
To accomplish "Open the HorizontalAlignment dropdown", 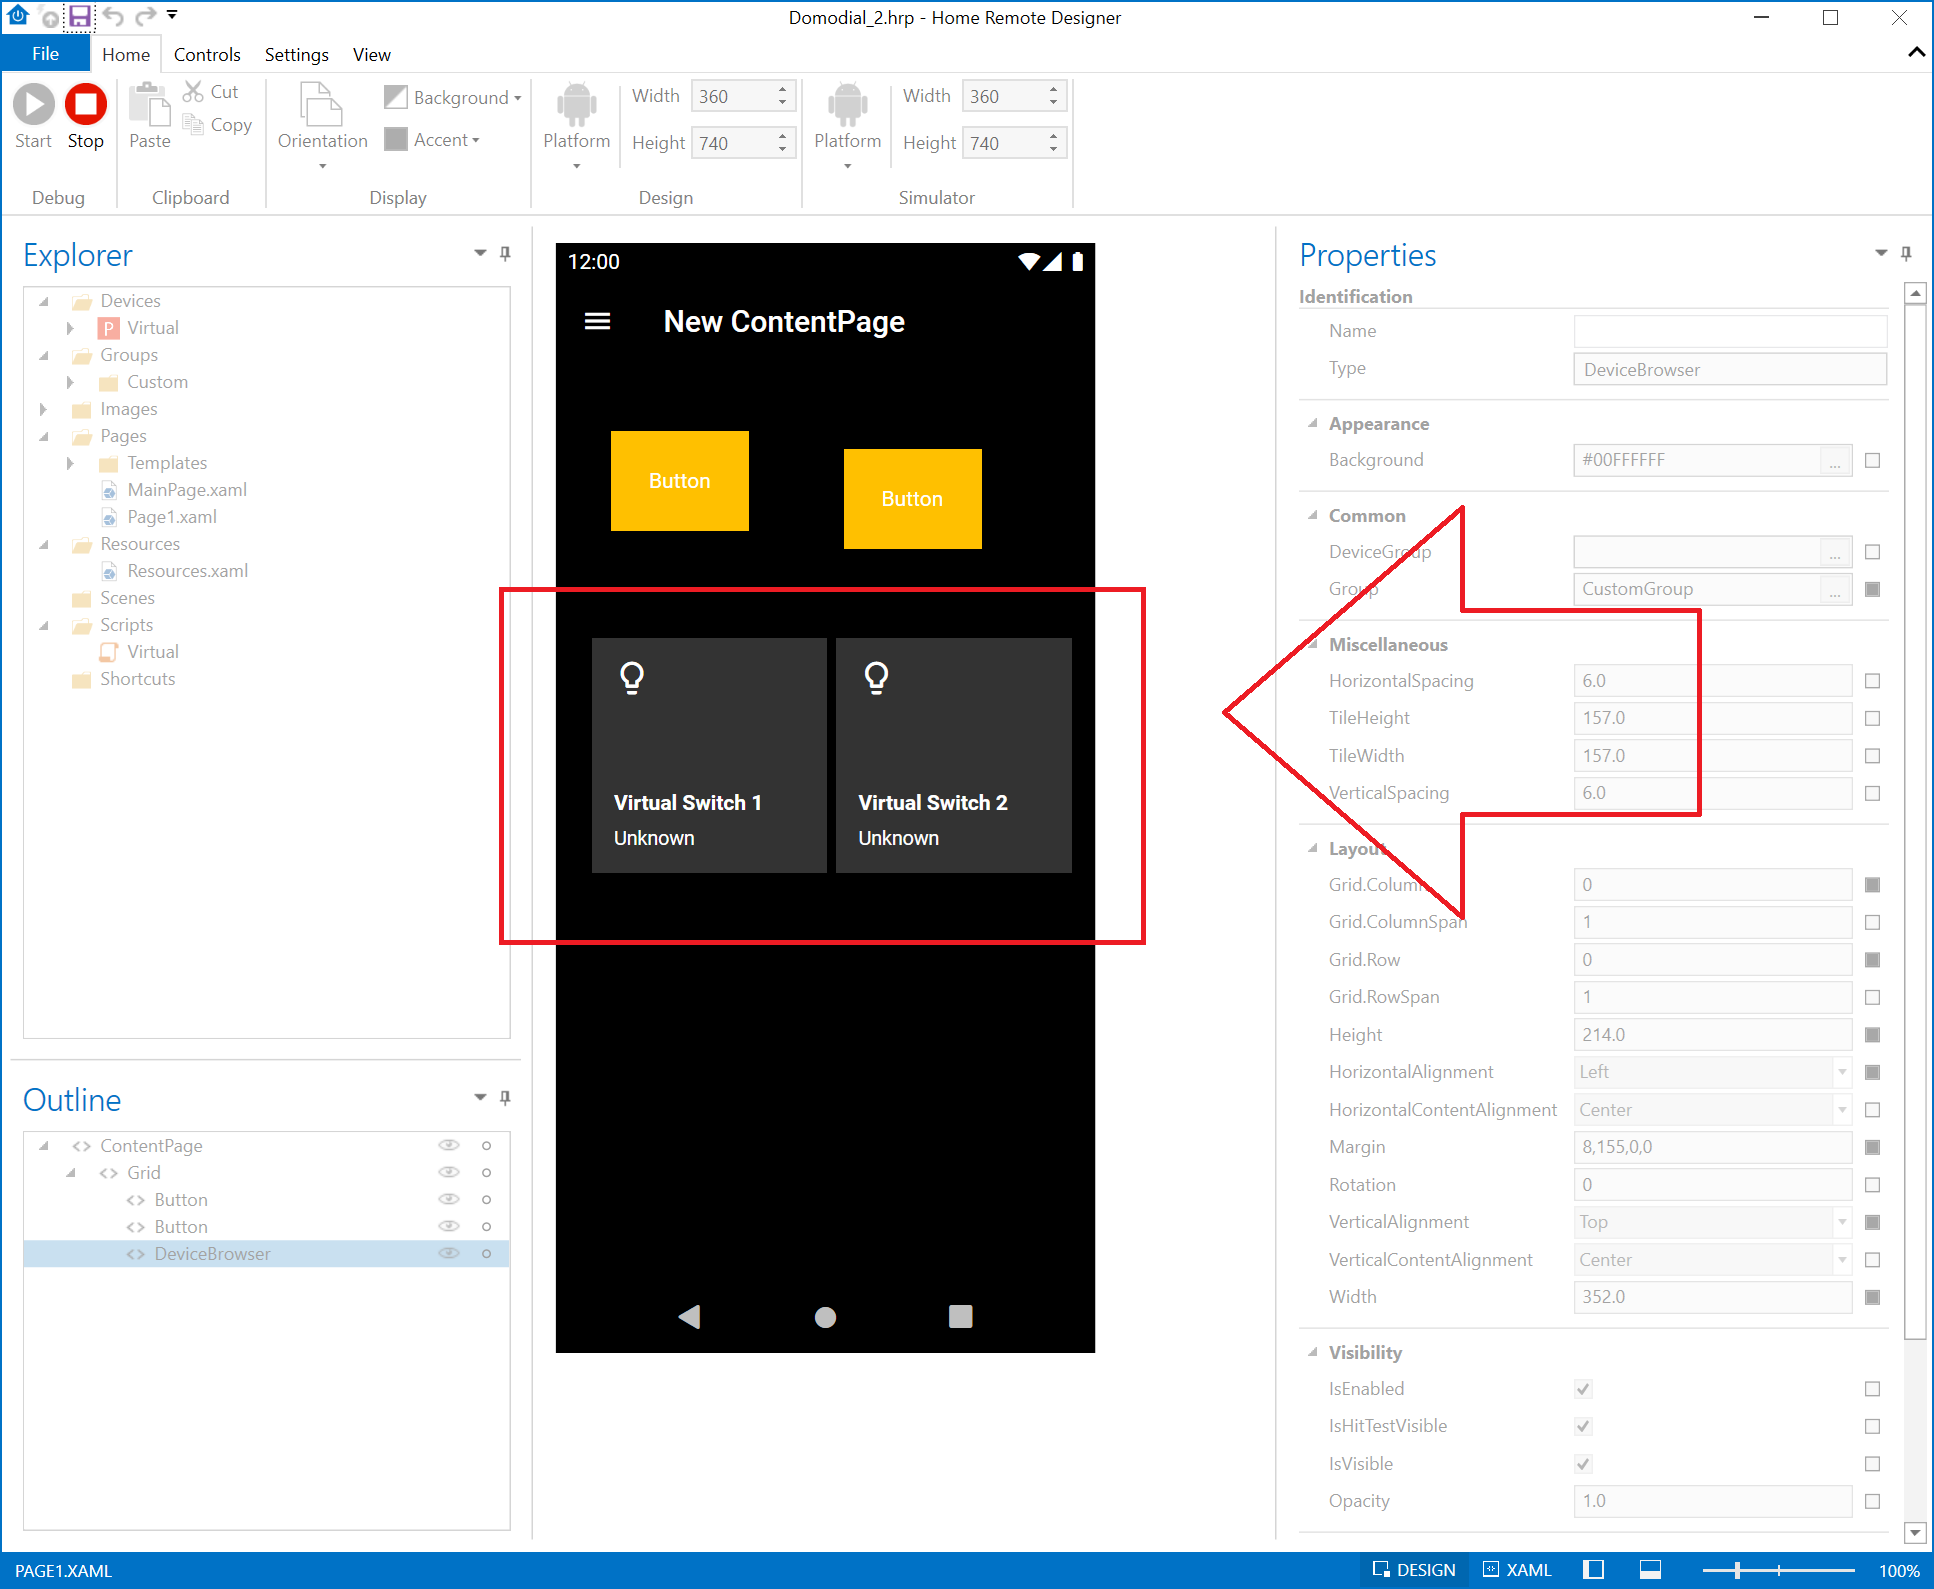I will click(1842, 1072).
